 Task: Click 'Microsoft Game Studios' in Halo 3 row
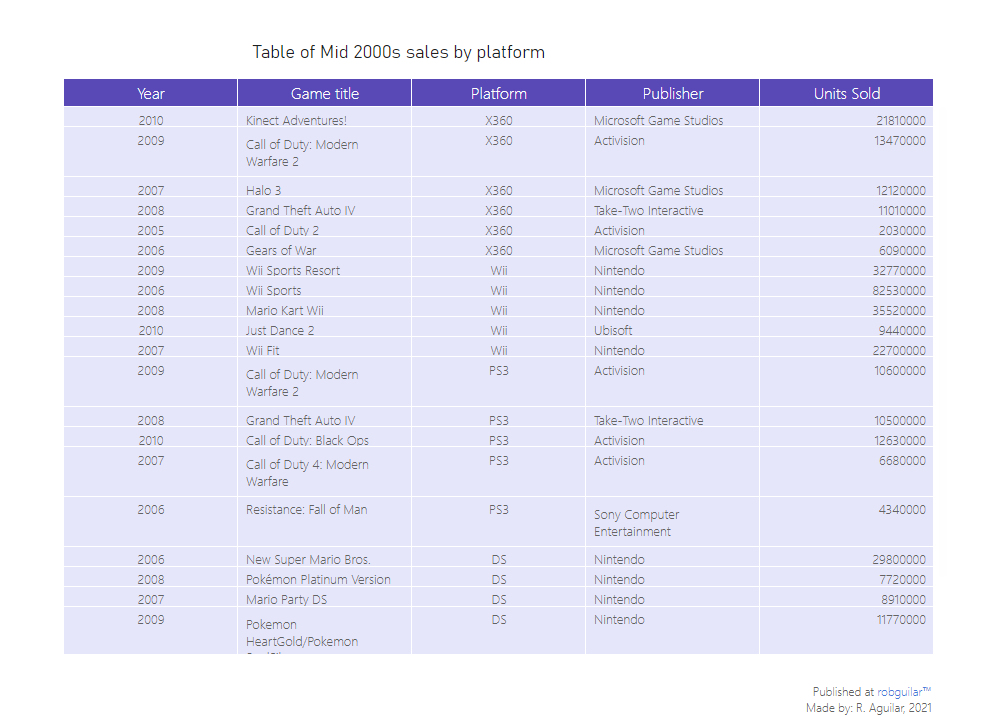pyautogui.click(x=659, y=190)
